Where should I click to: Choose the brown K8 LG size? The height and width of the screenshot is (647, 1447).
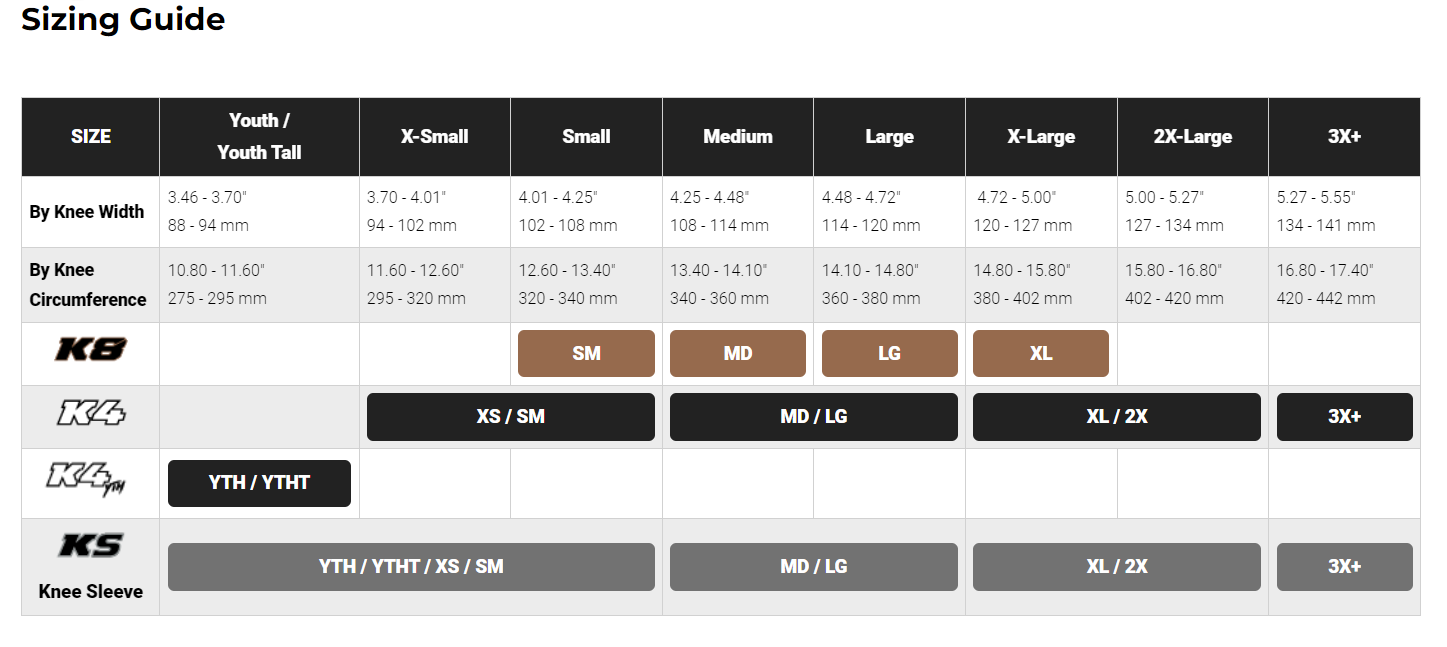pyautogui.click(x=889, y=354)
